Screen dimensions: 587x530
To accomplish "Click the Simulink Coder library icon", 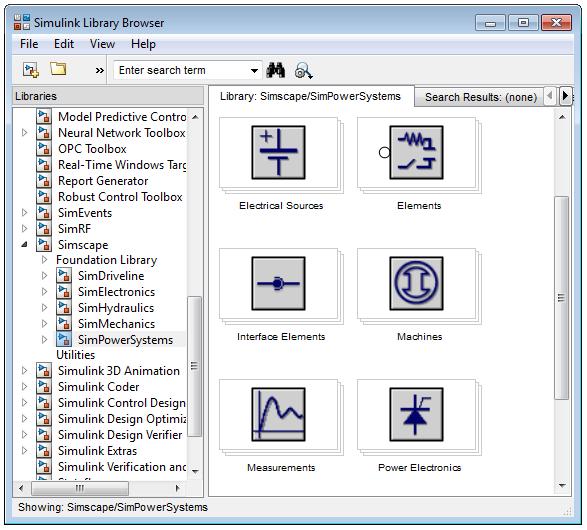I will point(44,387).
